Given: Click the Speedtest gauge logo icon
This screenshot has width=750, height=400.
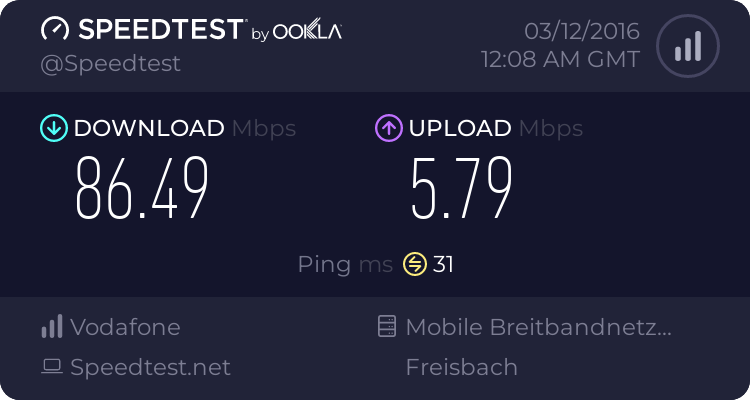Looking at the screenshot, I should 55,29.
